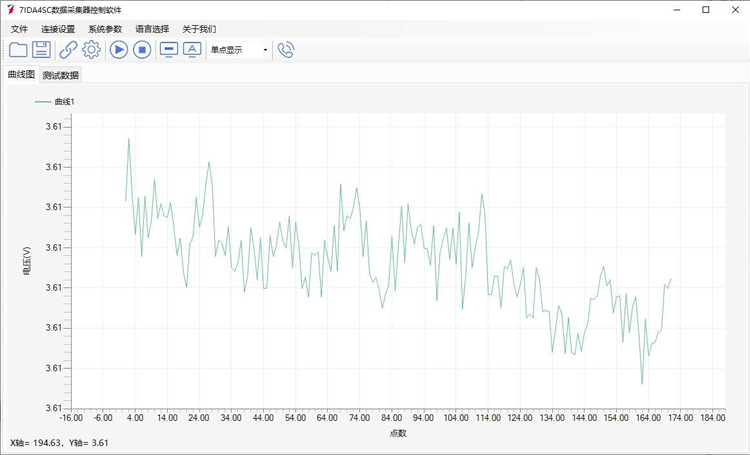Start acquisition with the play button
Image resolution: width=750 pixels, height=455 pixels.
[x=119, y=50]
